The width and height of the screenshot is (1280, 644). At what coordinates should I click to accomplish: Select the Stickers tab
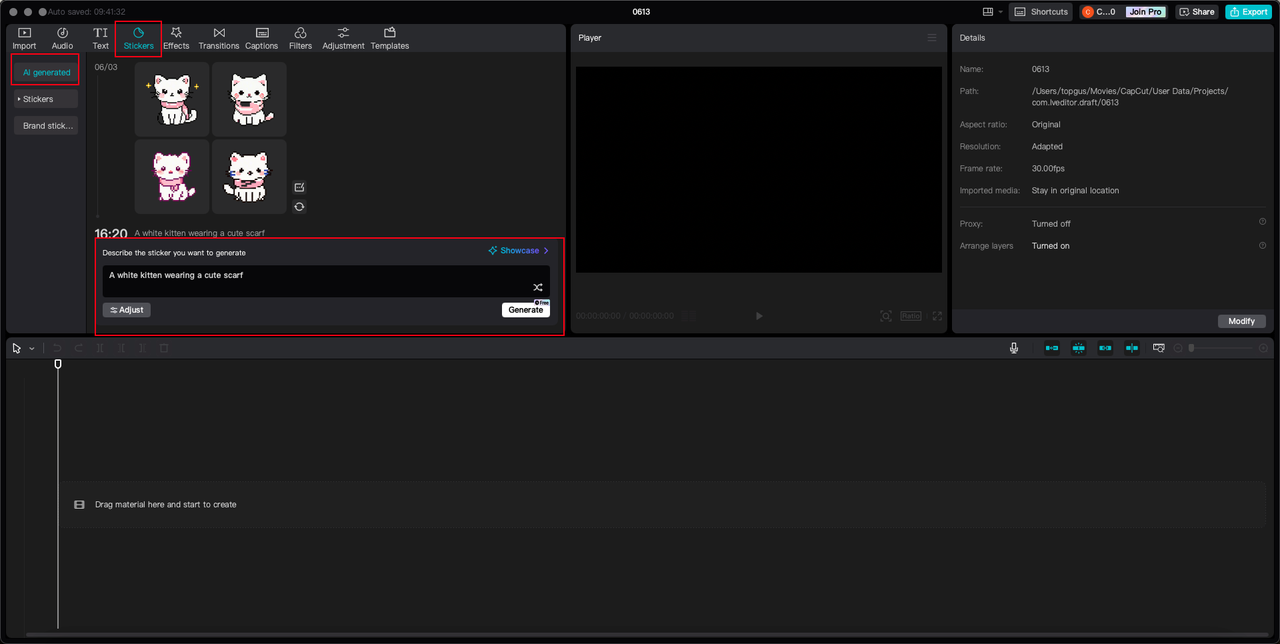pos(138,38)
